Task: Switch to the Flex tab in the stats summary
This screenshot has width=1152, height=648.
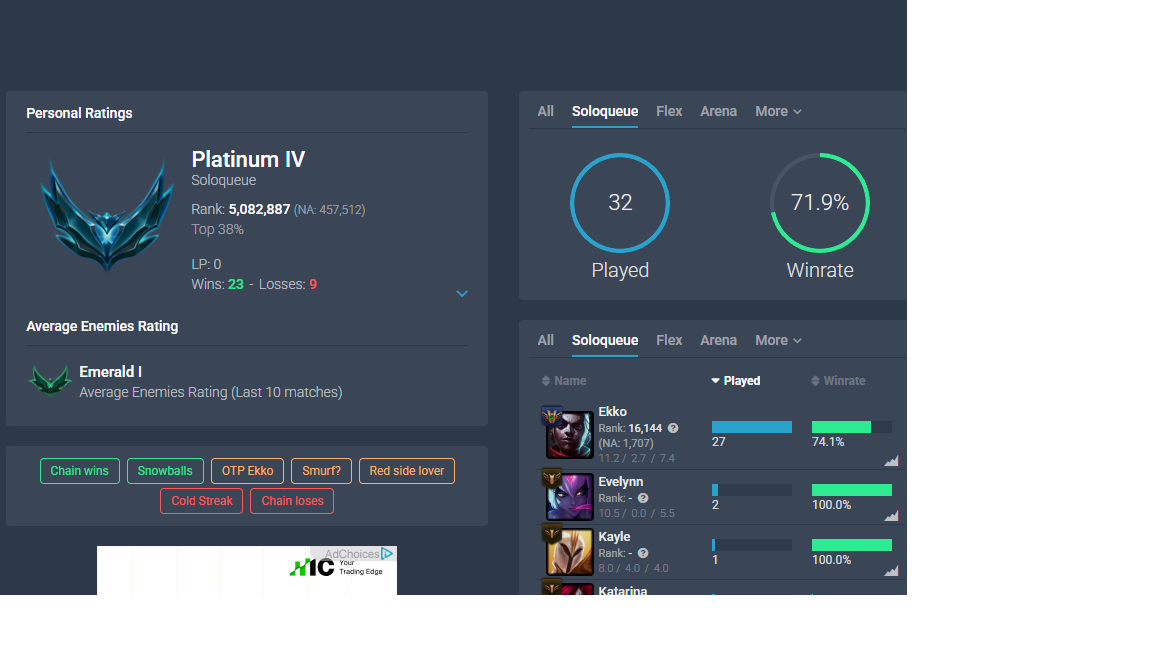Action: 669,112
